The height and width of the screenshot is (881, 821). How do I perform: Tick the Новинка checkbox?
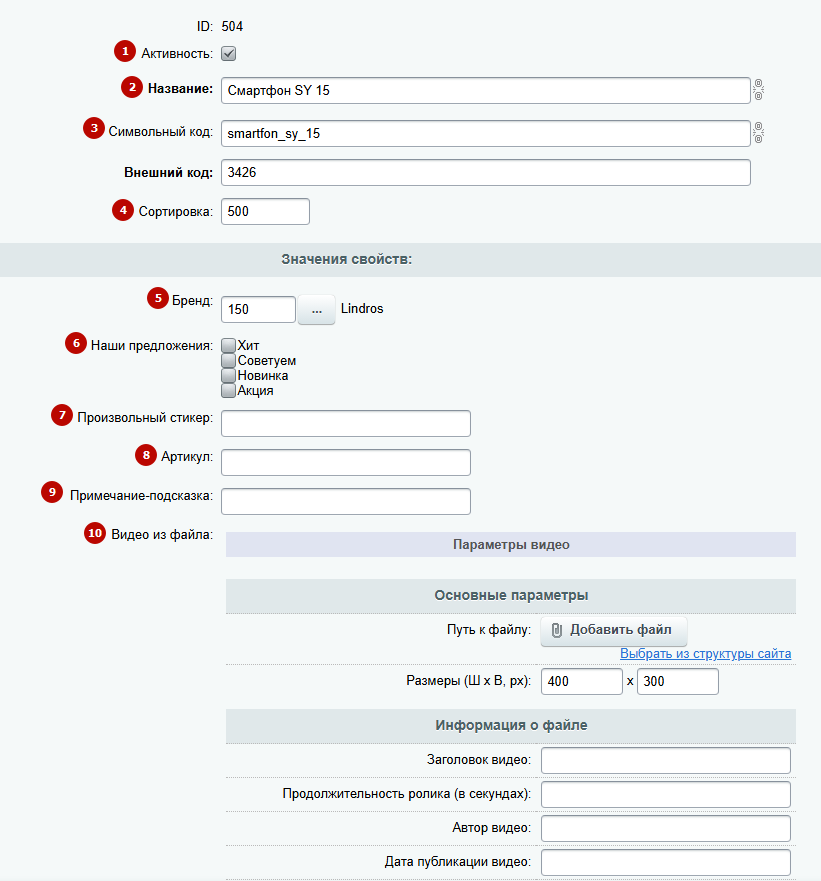pos(228,375)
